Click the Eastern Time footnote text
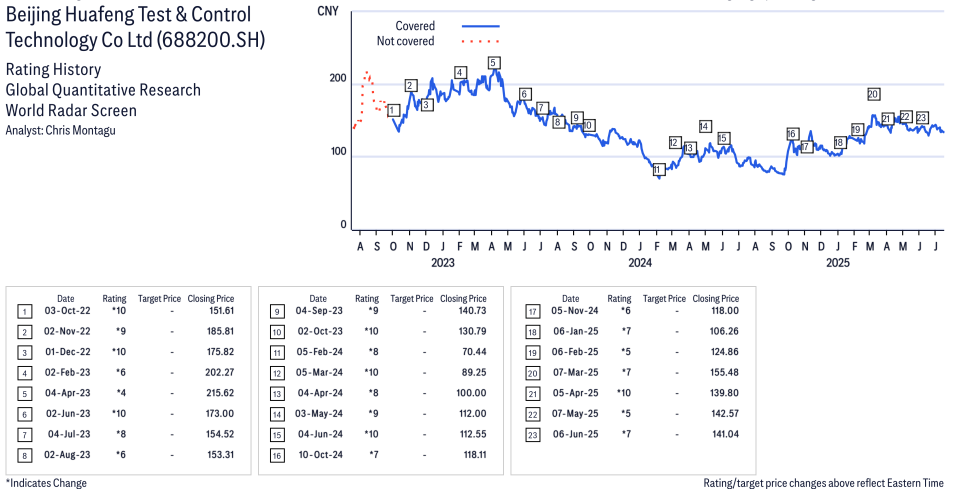 (x=824, y=483)
